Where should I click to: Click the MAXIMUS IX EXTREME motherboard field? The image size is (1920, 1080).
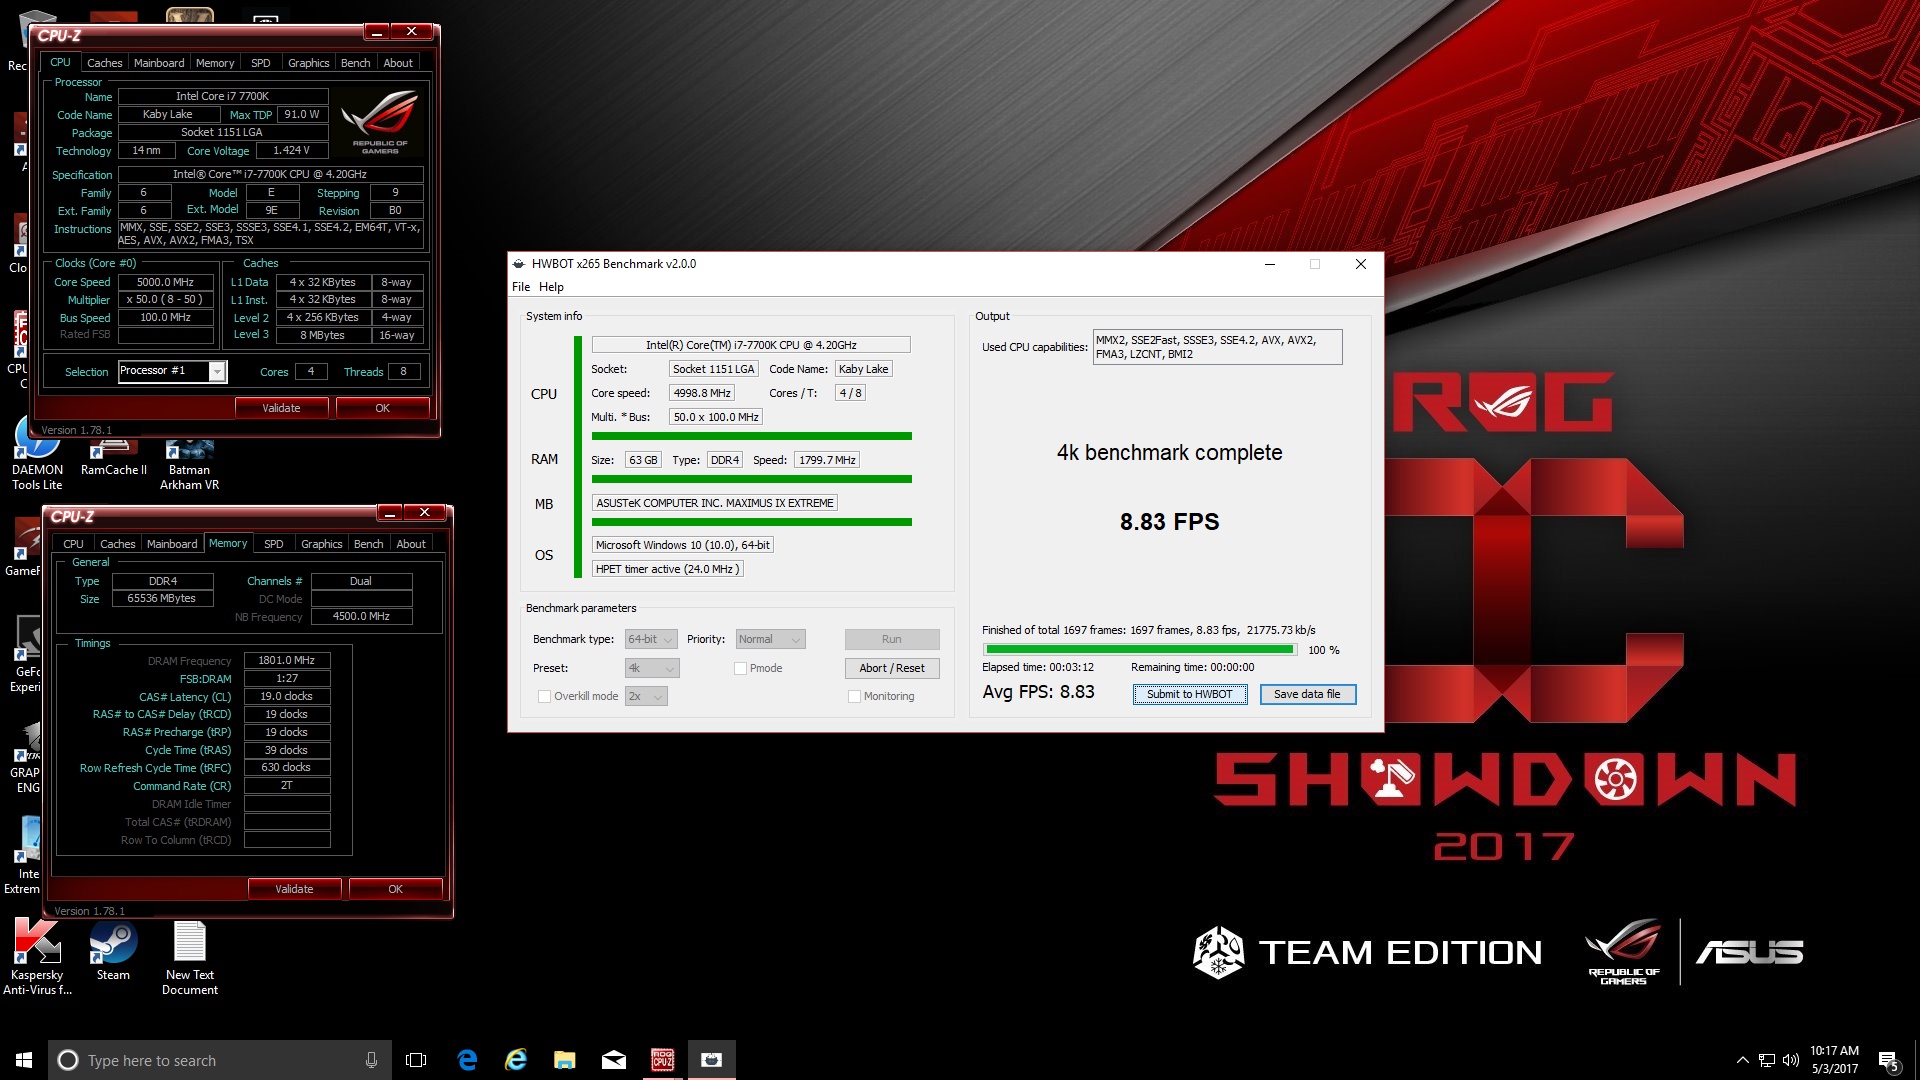[x=714, y=503]
